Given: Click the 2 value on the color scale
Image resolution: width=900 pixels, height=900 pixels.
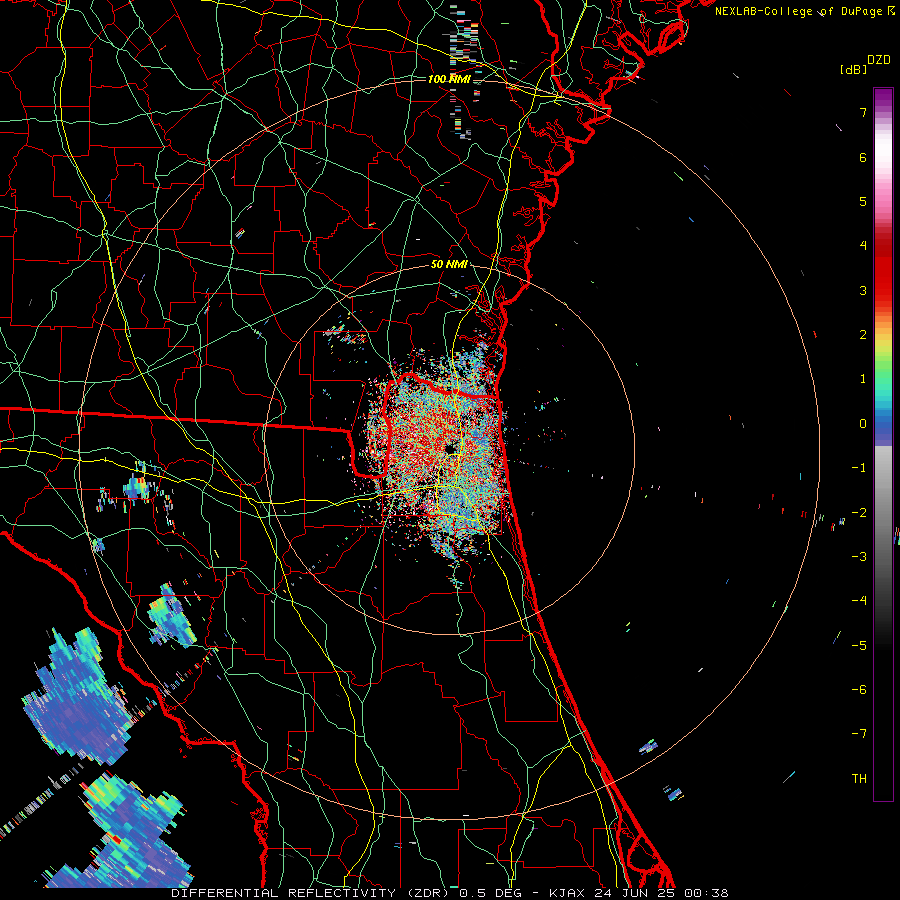Looking at the screenshot, I should [x=863, y=335].
